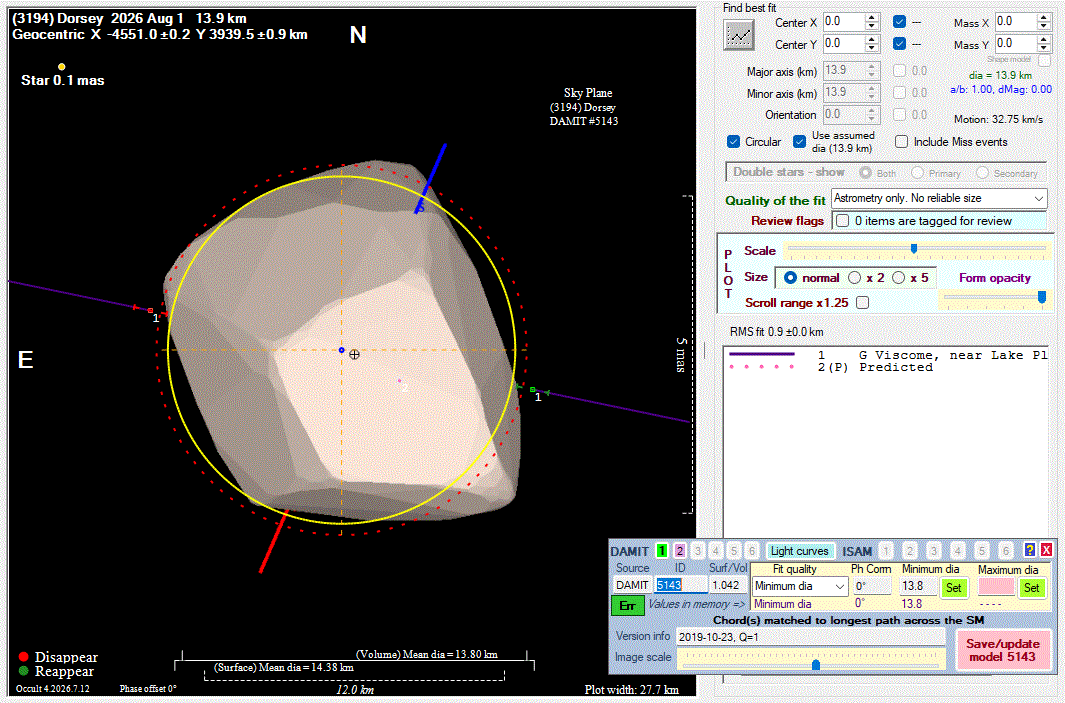Click the 'Star 0.1 mas' label
Image resolution: width=1065 pixels, height=703 pixels.
62,80
